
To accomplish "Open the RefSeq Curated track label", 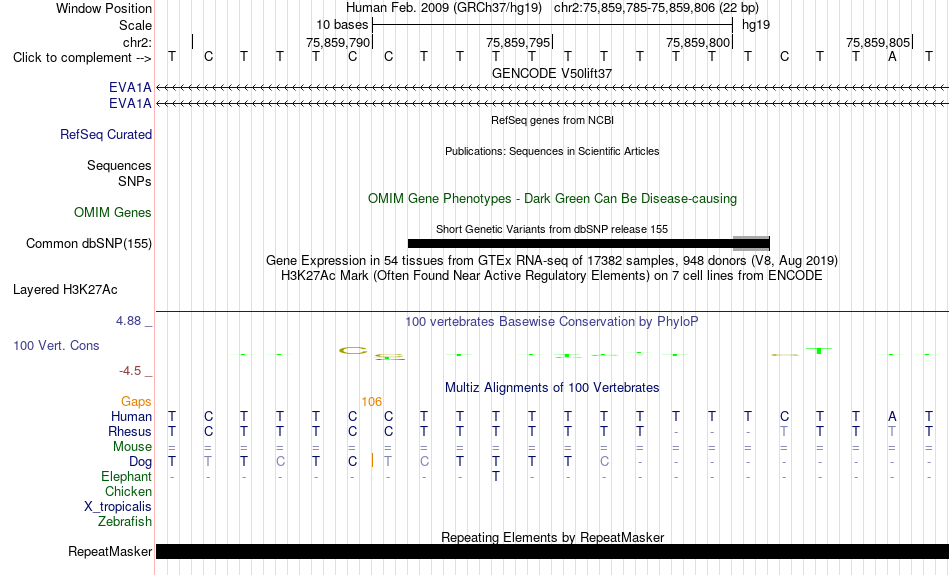I will point(105,135).
